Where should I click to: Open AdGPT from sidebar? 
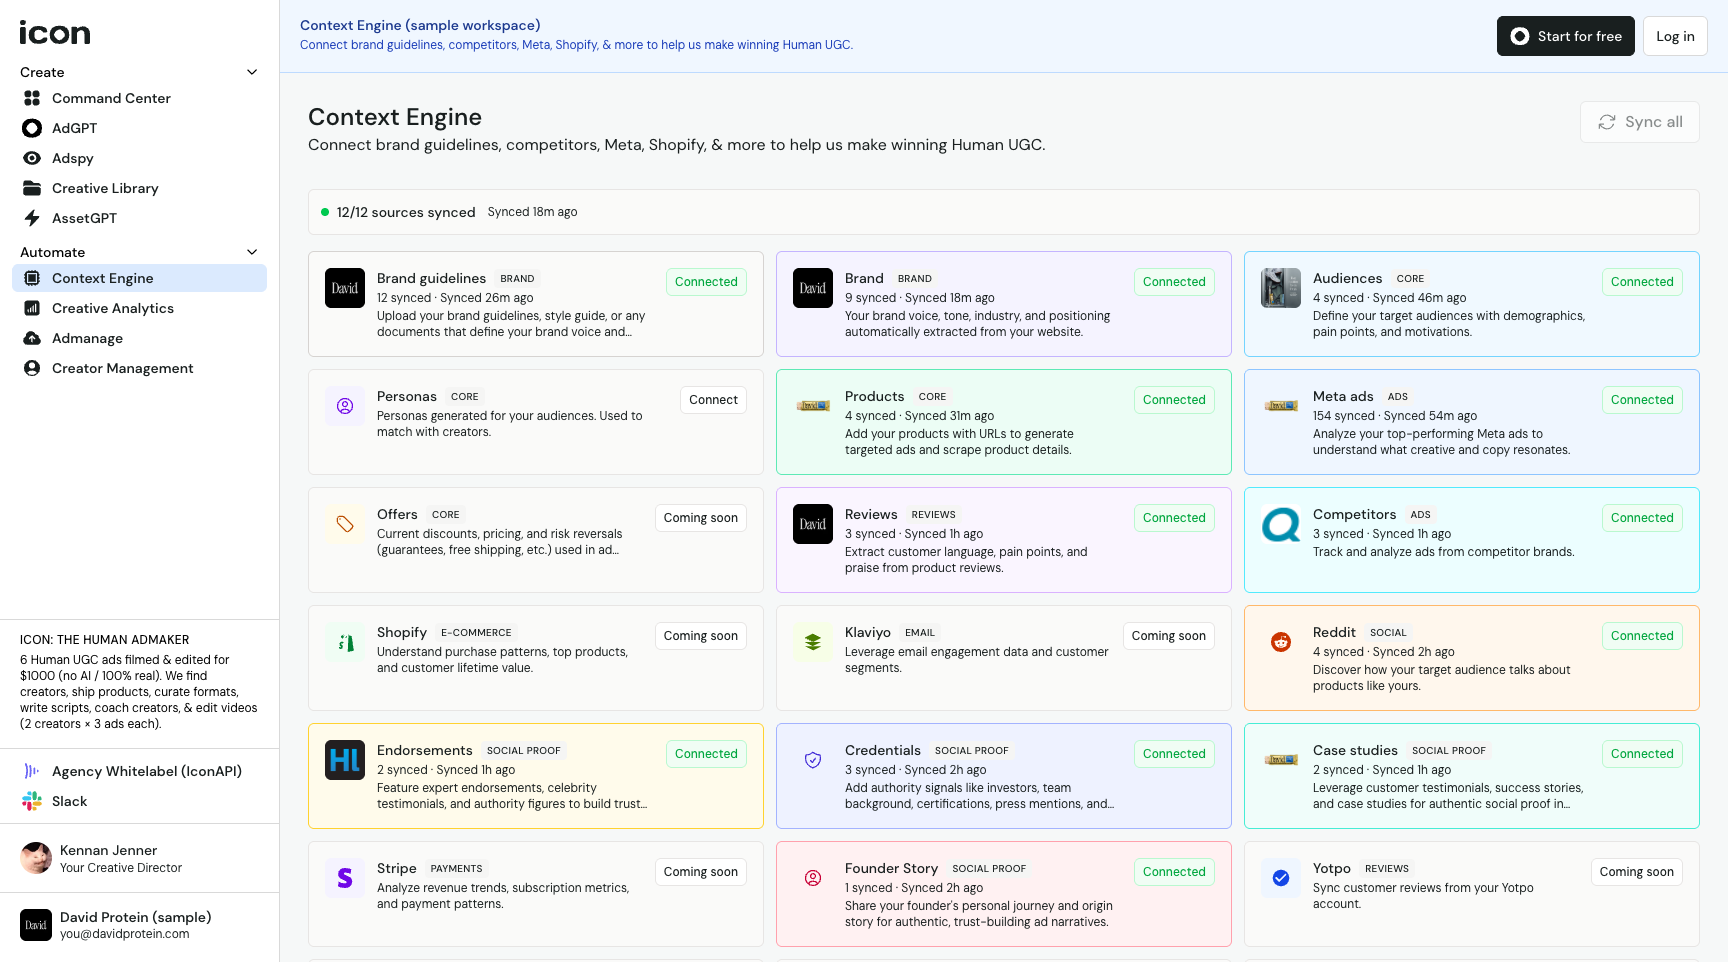139,128
